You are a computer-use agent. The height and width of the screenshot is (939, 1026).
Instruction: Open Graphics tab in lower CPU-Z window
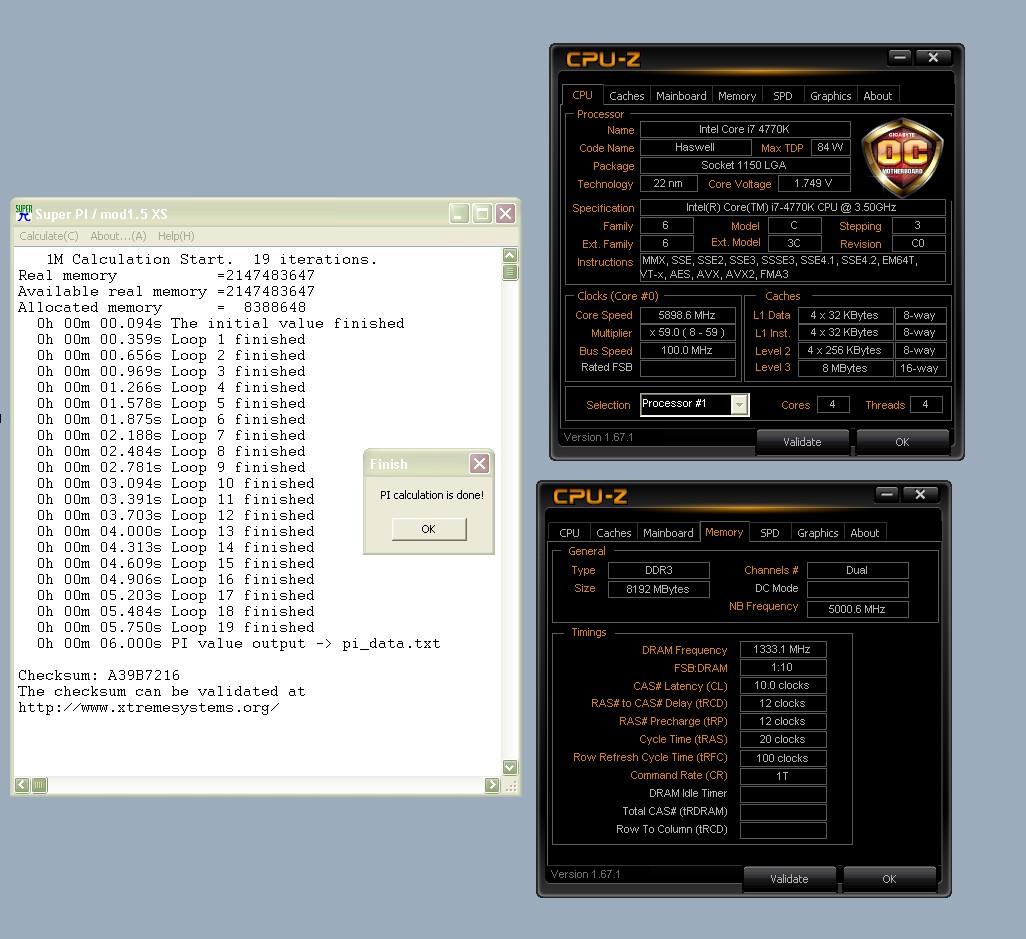[817, 533]
